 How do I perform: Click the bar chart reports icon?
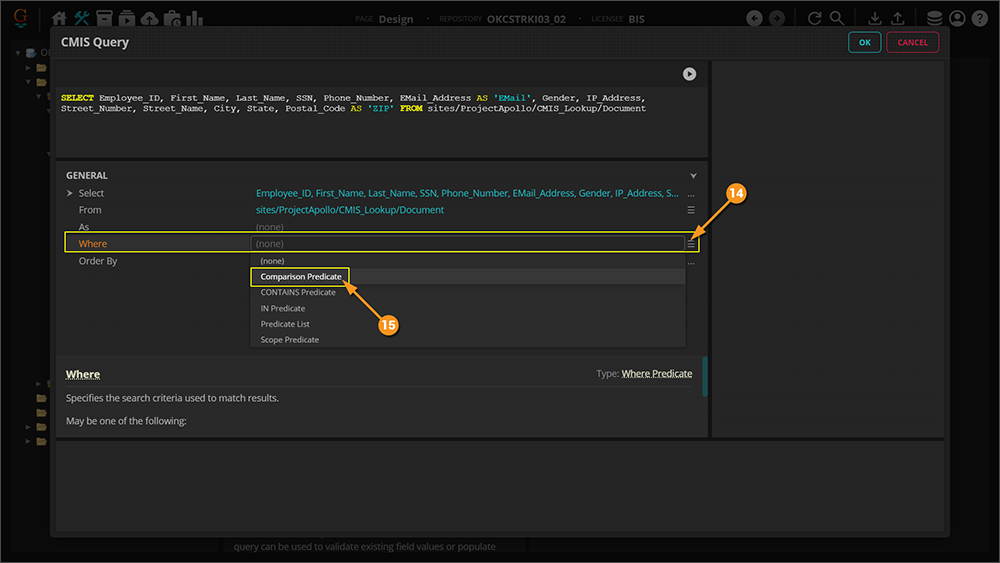[x=194, y=18]
